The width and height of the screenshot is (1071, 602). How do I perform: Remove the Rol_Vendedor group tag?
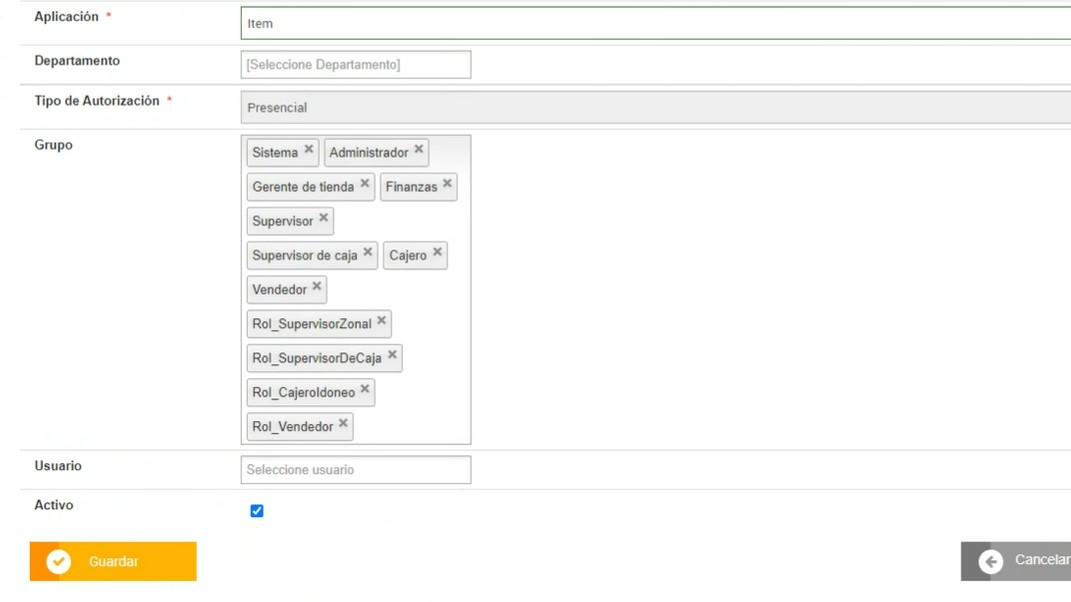(343, 424)
